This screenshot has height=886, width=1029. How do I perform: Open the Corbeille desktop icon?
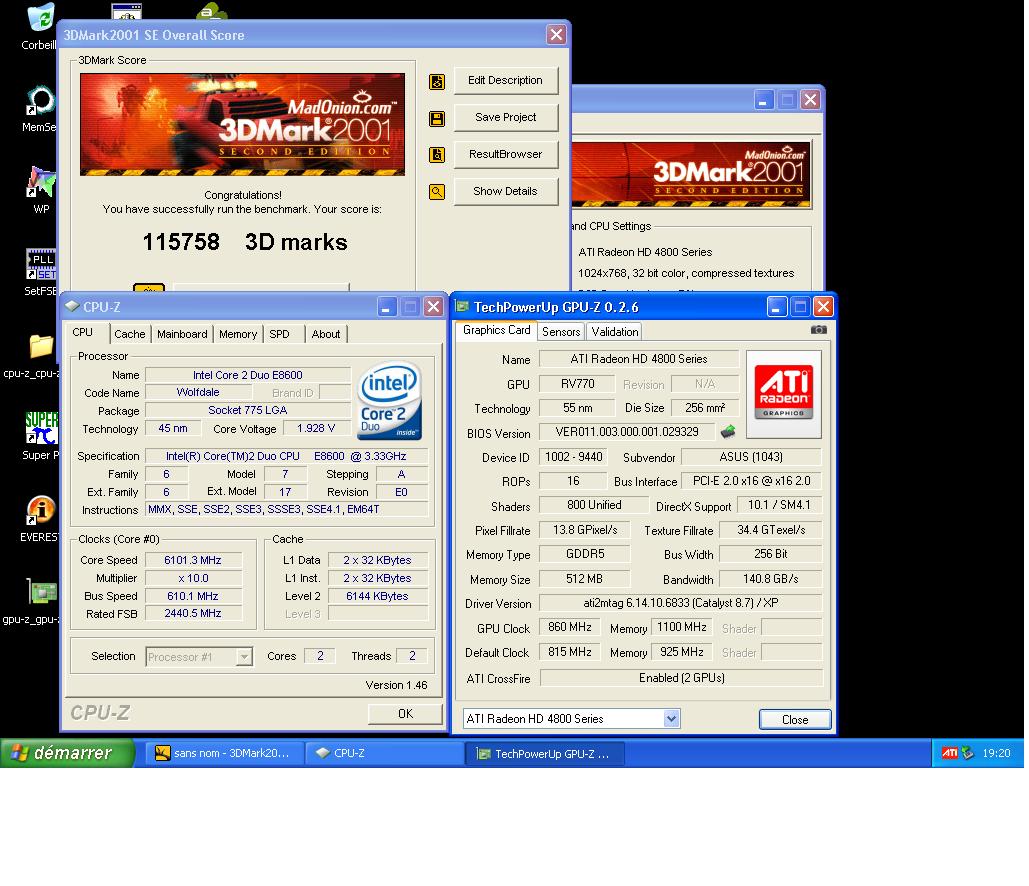pyautogui.click(x=39, y=26)
